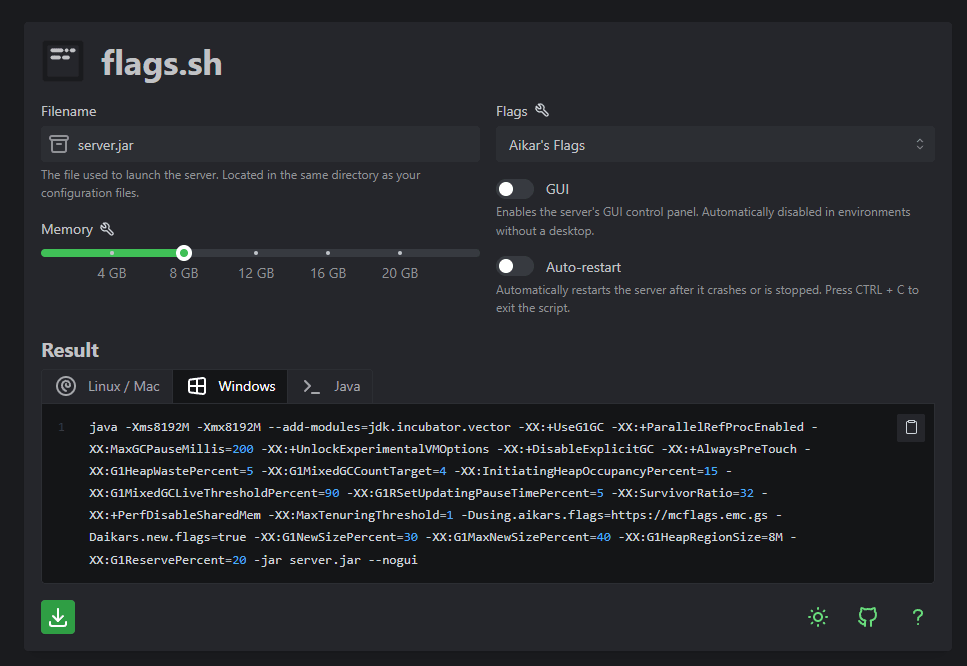Enable the GUI toggle switch

(516, 189)
